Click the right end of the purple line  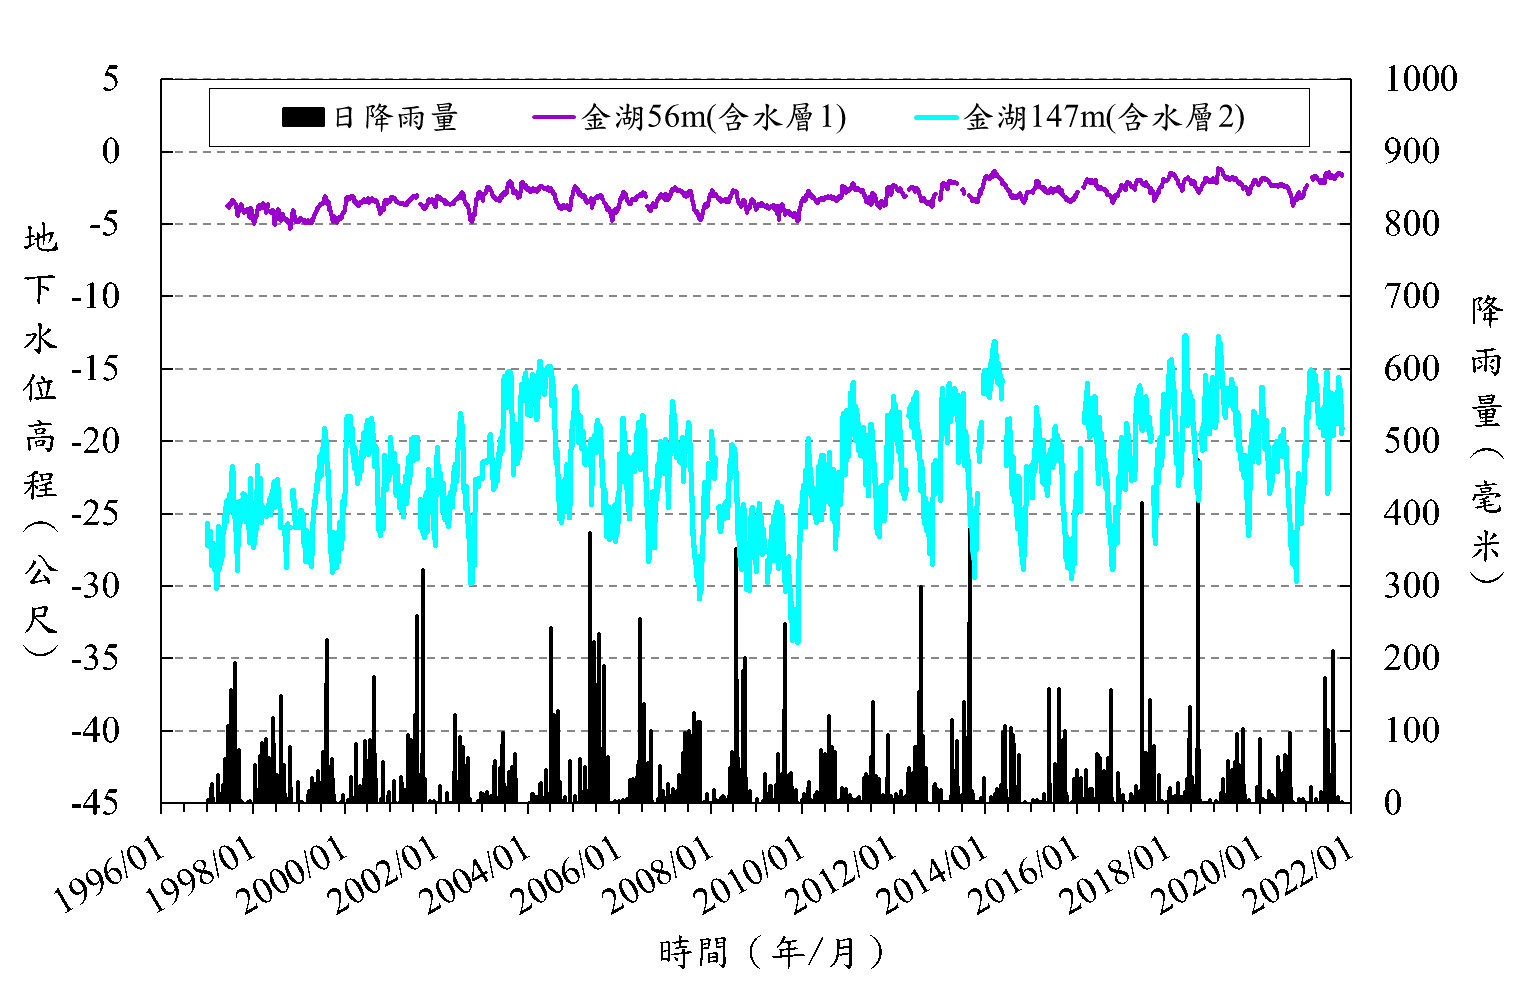pyautogui.click(x=1341, y=175)
